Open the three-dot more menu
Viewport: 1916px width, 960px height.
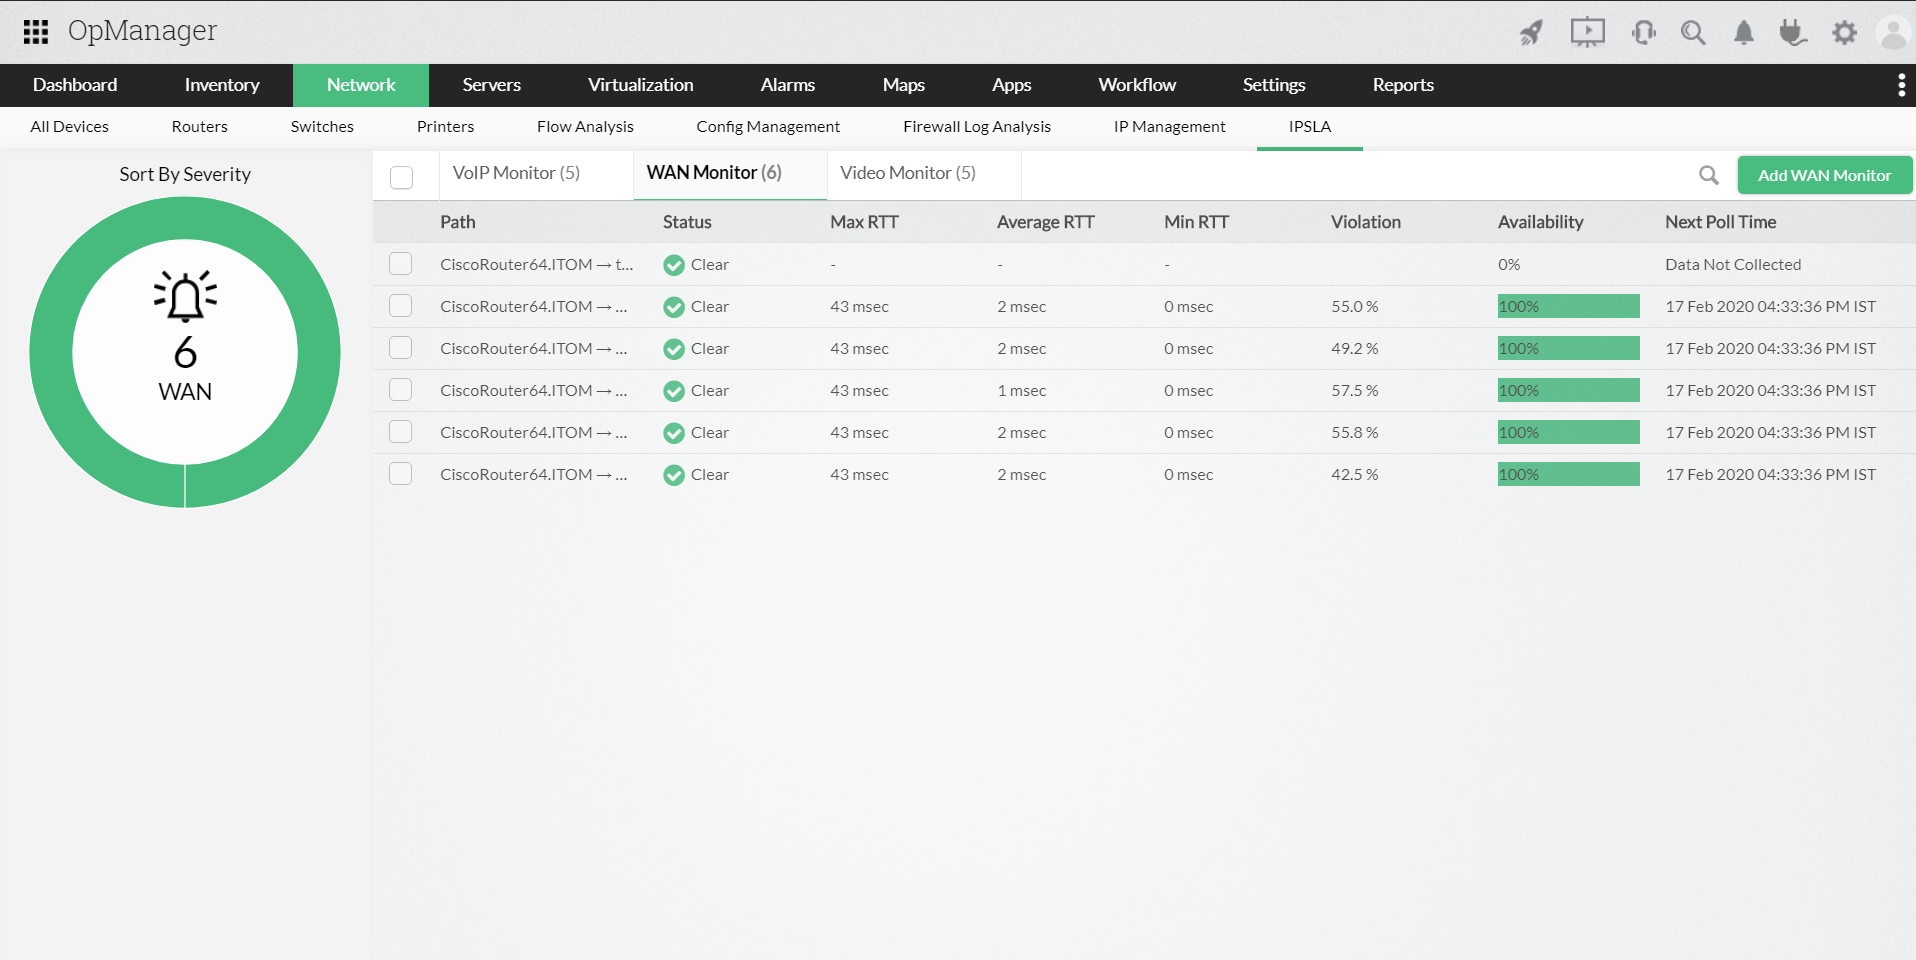[x=1901, y=85]
